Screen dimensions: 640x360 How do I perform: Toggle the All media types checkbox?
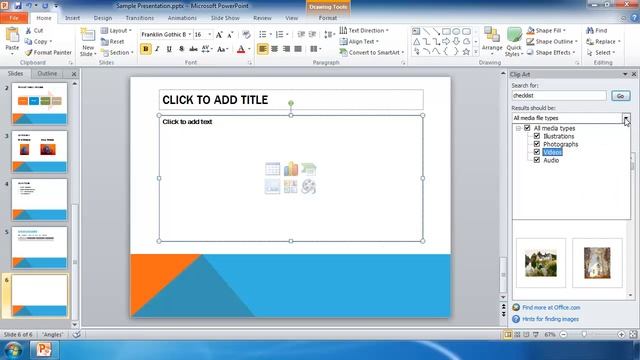point(527,128)
